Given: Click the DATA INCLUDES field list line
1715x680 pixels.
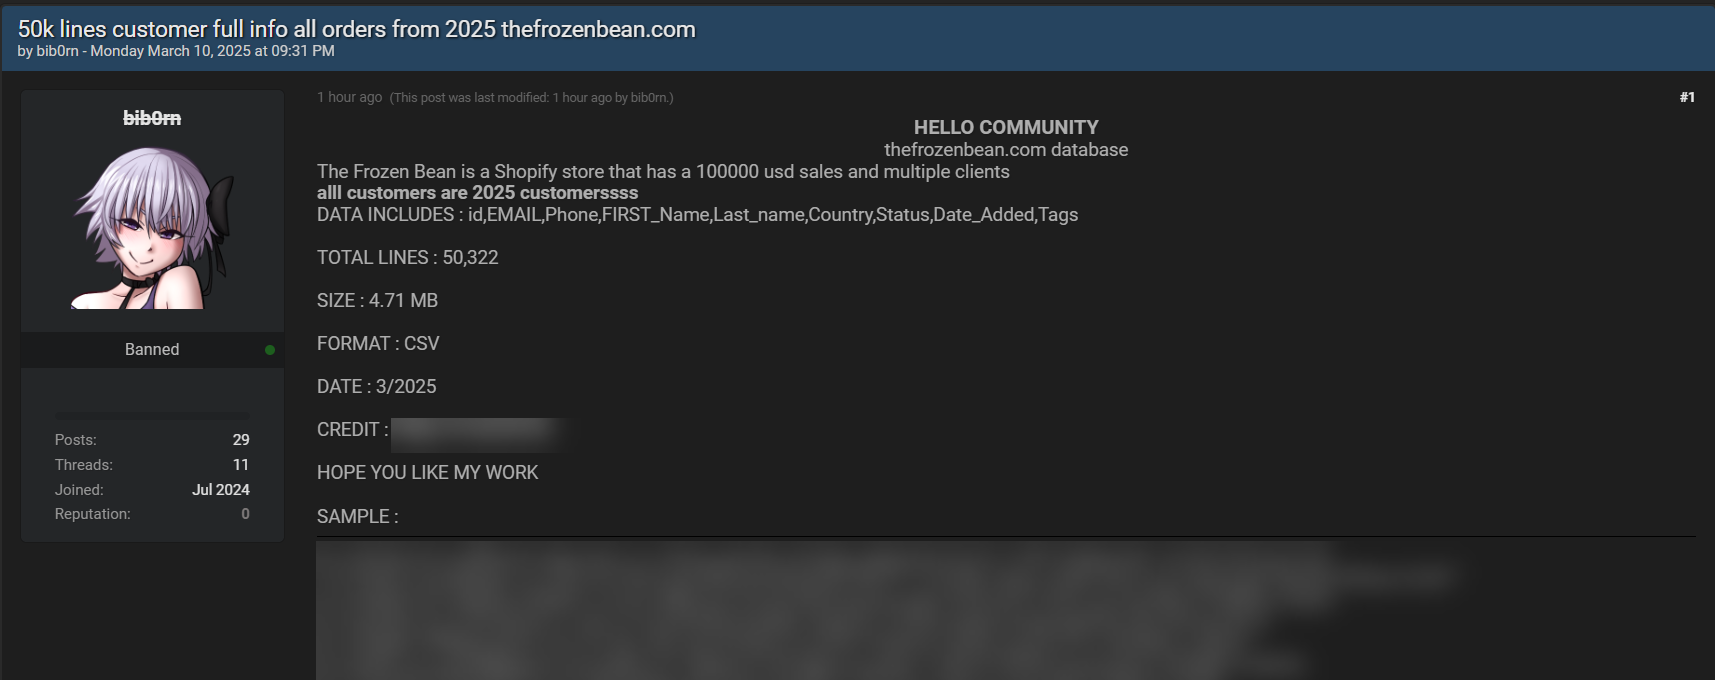Looking at the screenshot, I should 697,215.
